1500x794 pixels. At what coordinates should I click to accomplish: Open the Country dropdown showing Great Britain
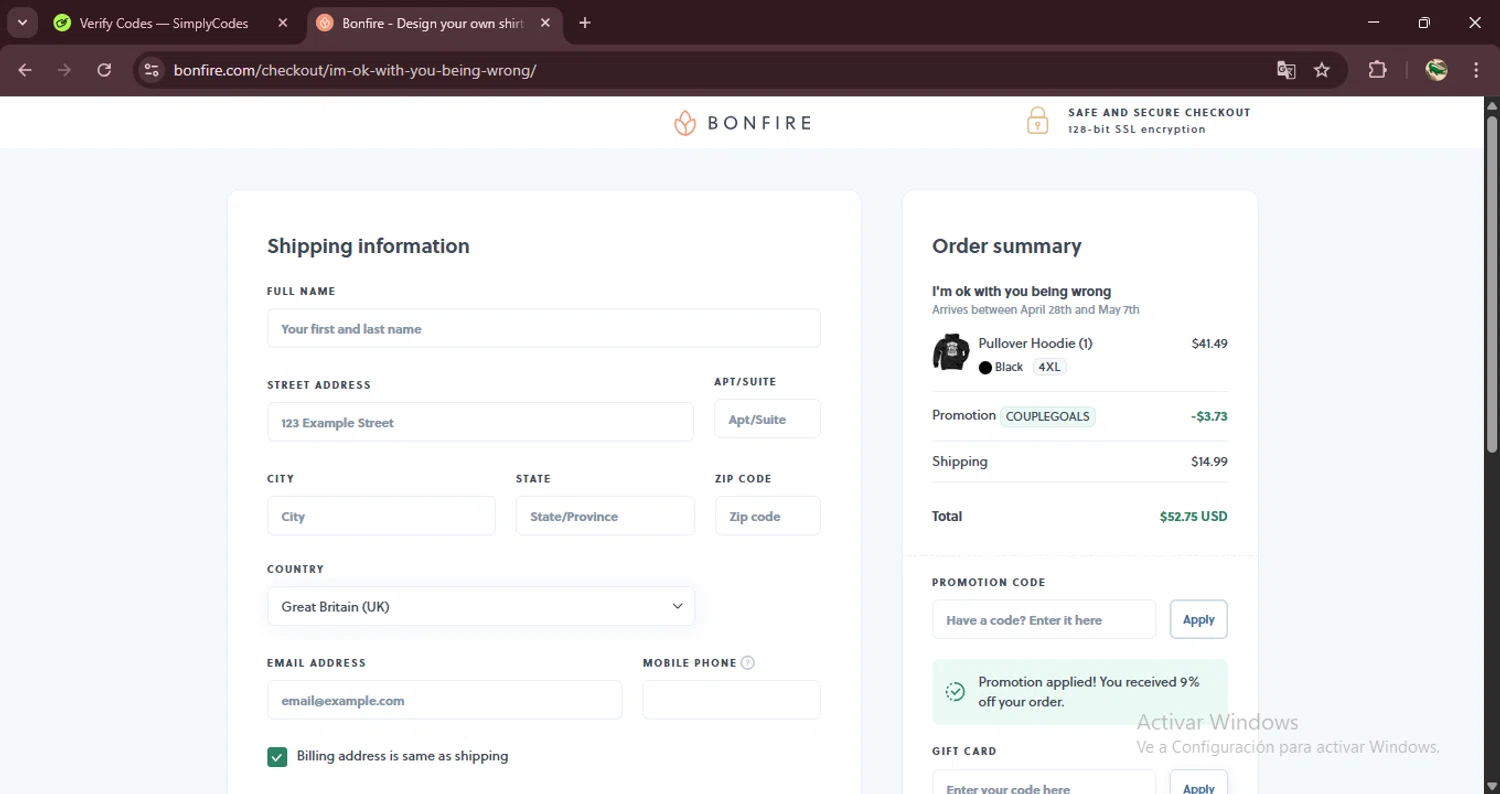coord(481,606)
